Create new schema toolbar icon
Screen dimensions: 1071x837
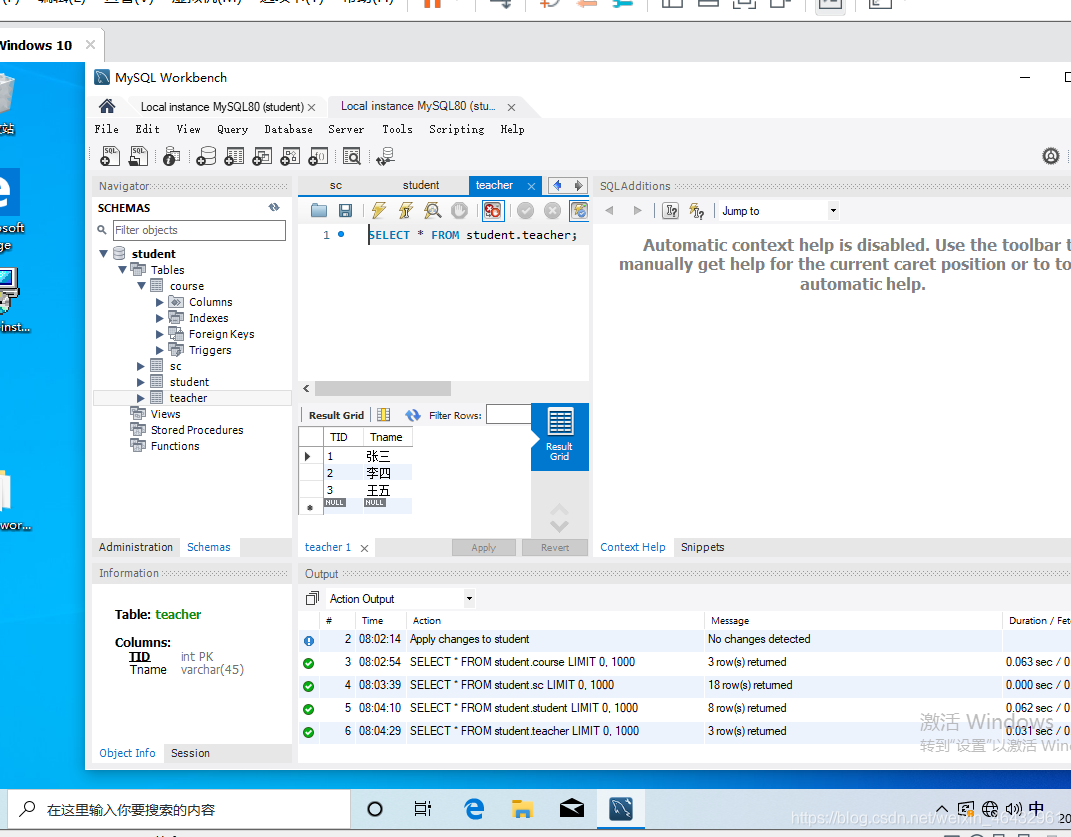[206, 156]
